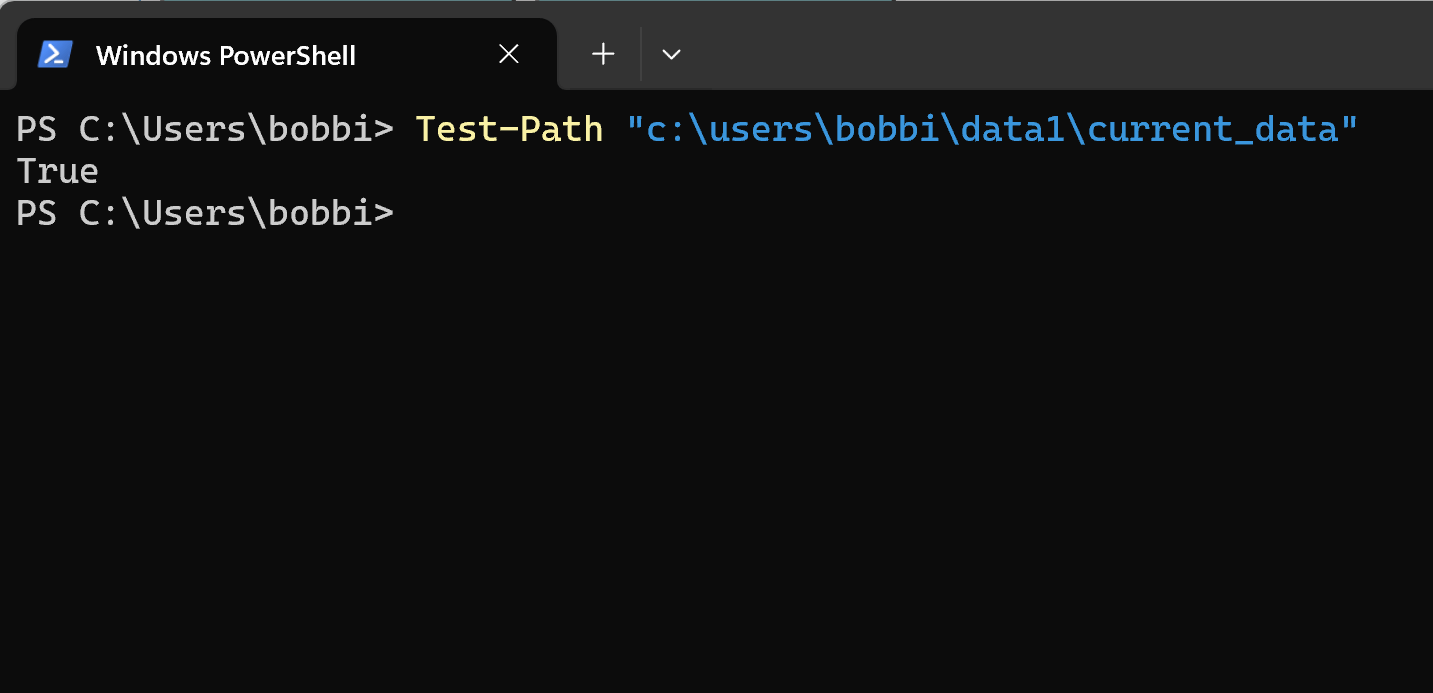Click the c:\users segment of the path
The image size is (1433, 693).
[729, 129]
